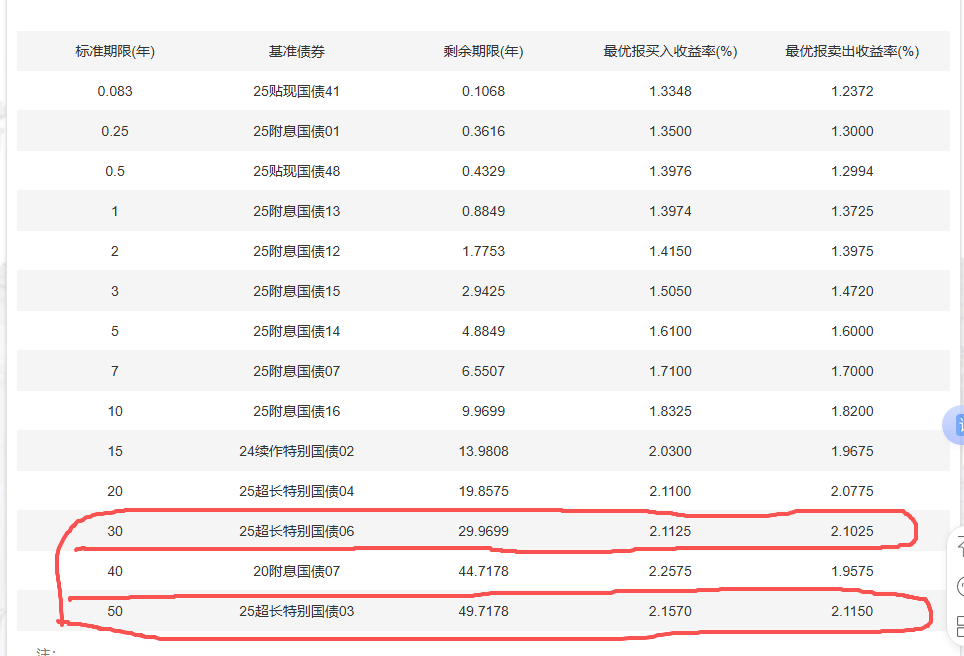Click standard term value 0.083

[115, 92]
